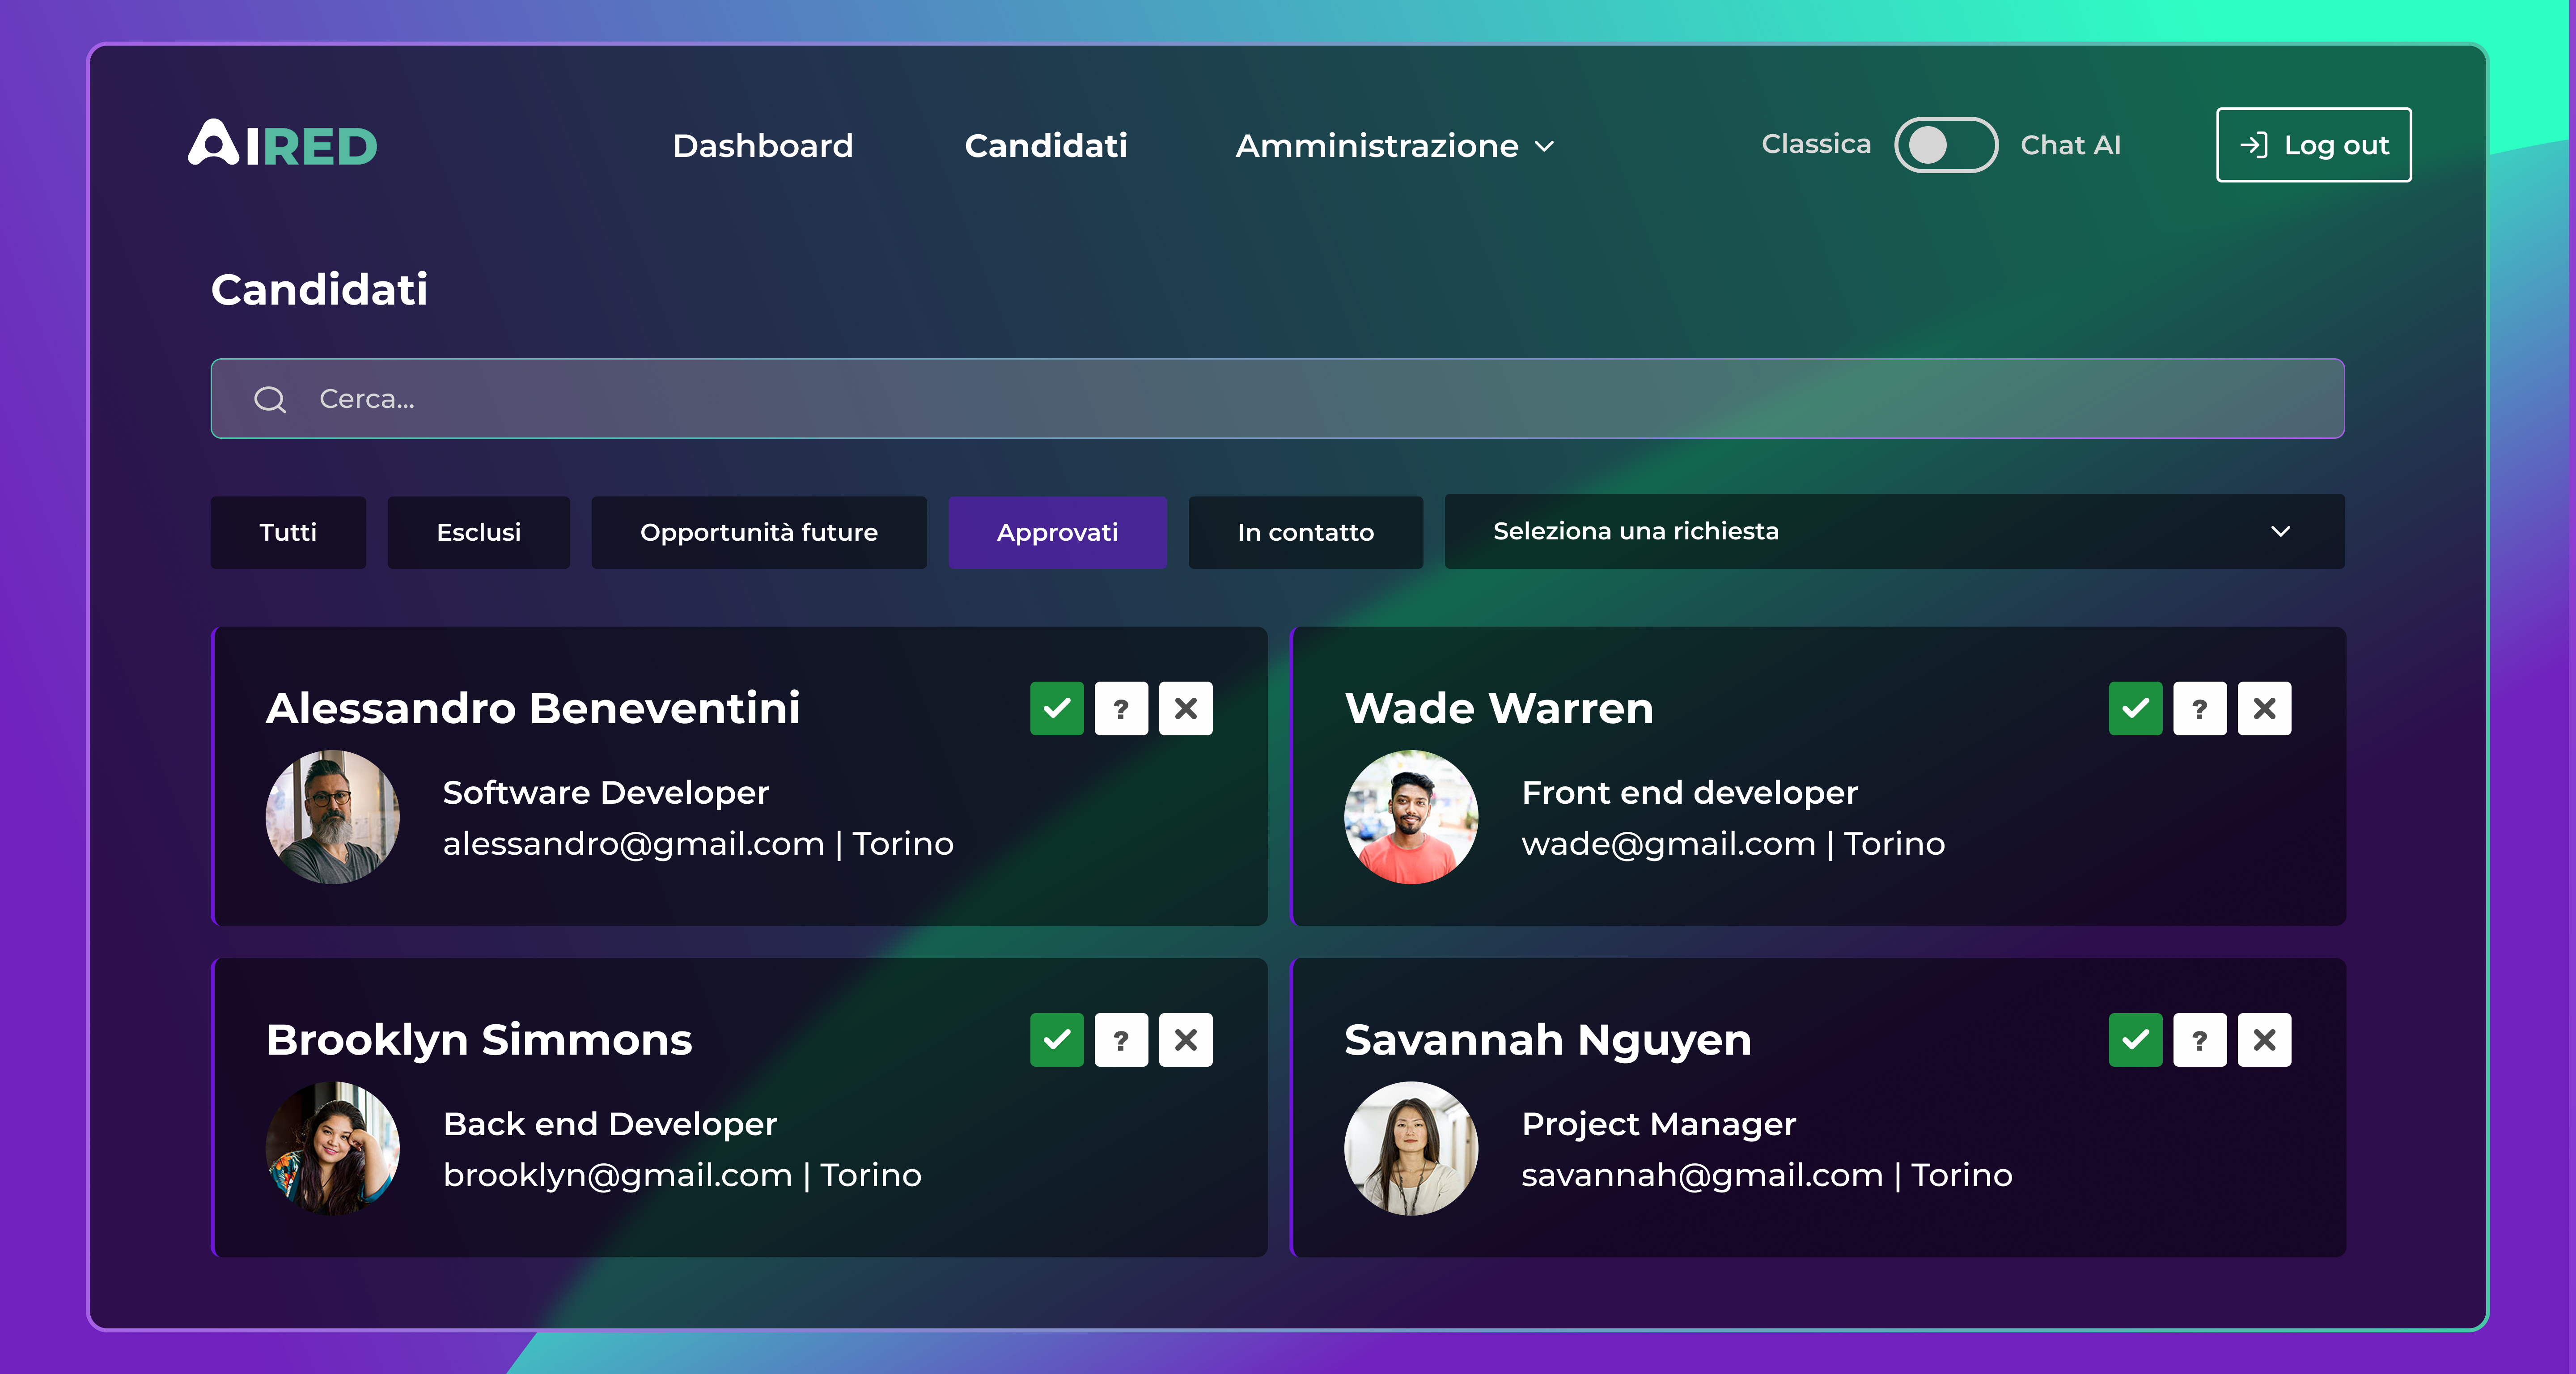The width and height of the screenshot is (2576, 1374).
Task: Mark Wade Warren with question mark
Action: pos(2200,708)
